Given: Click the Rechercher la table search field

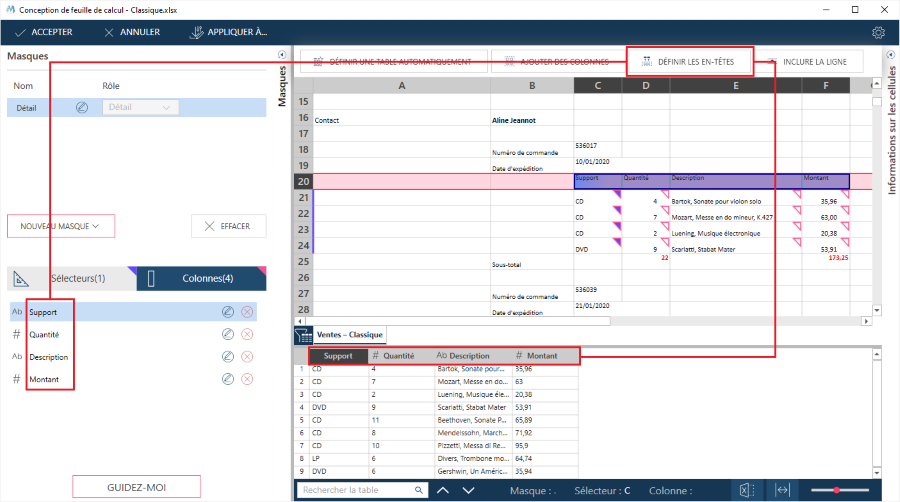Looking at the screenshot, I should click(x=362, y=490).
